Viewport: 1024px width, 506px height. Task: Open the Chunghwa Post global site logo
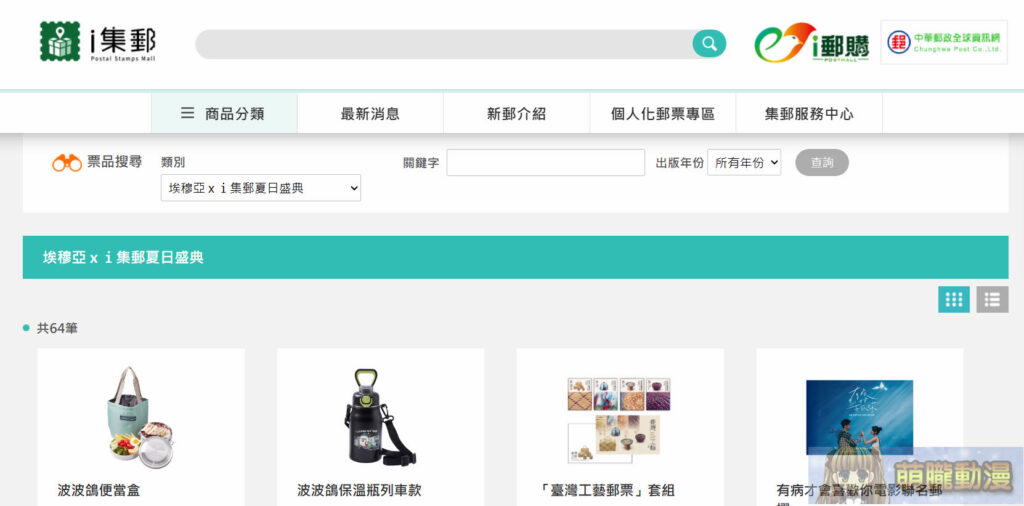click(x=943, y=42)
